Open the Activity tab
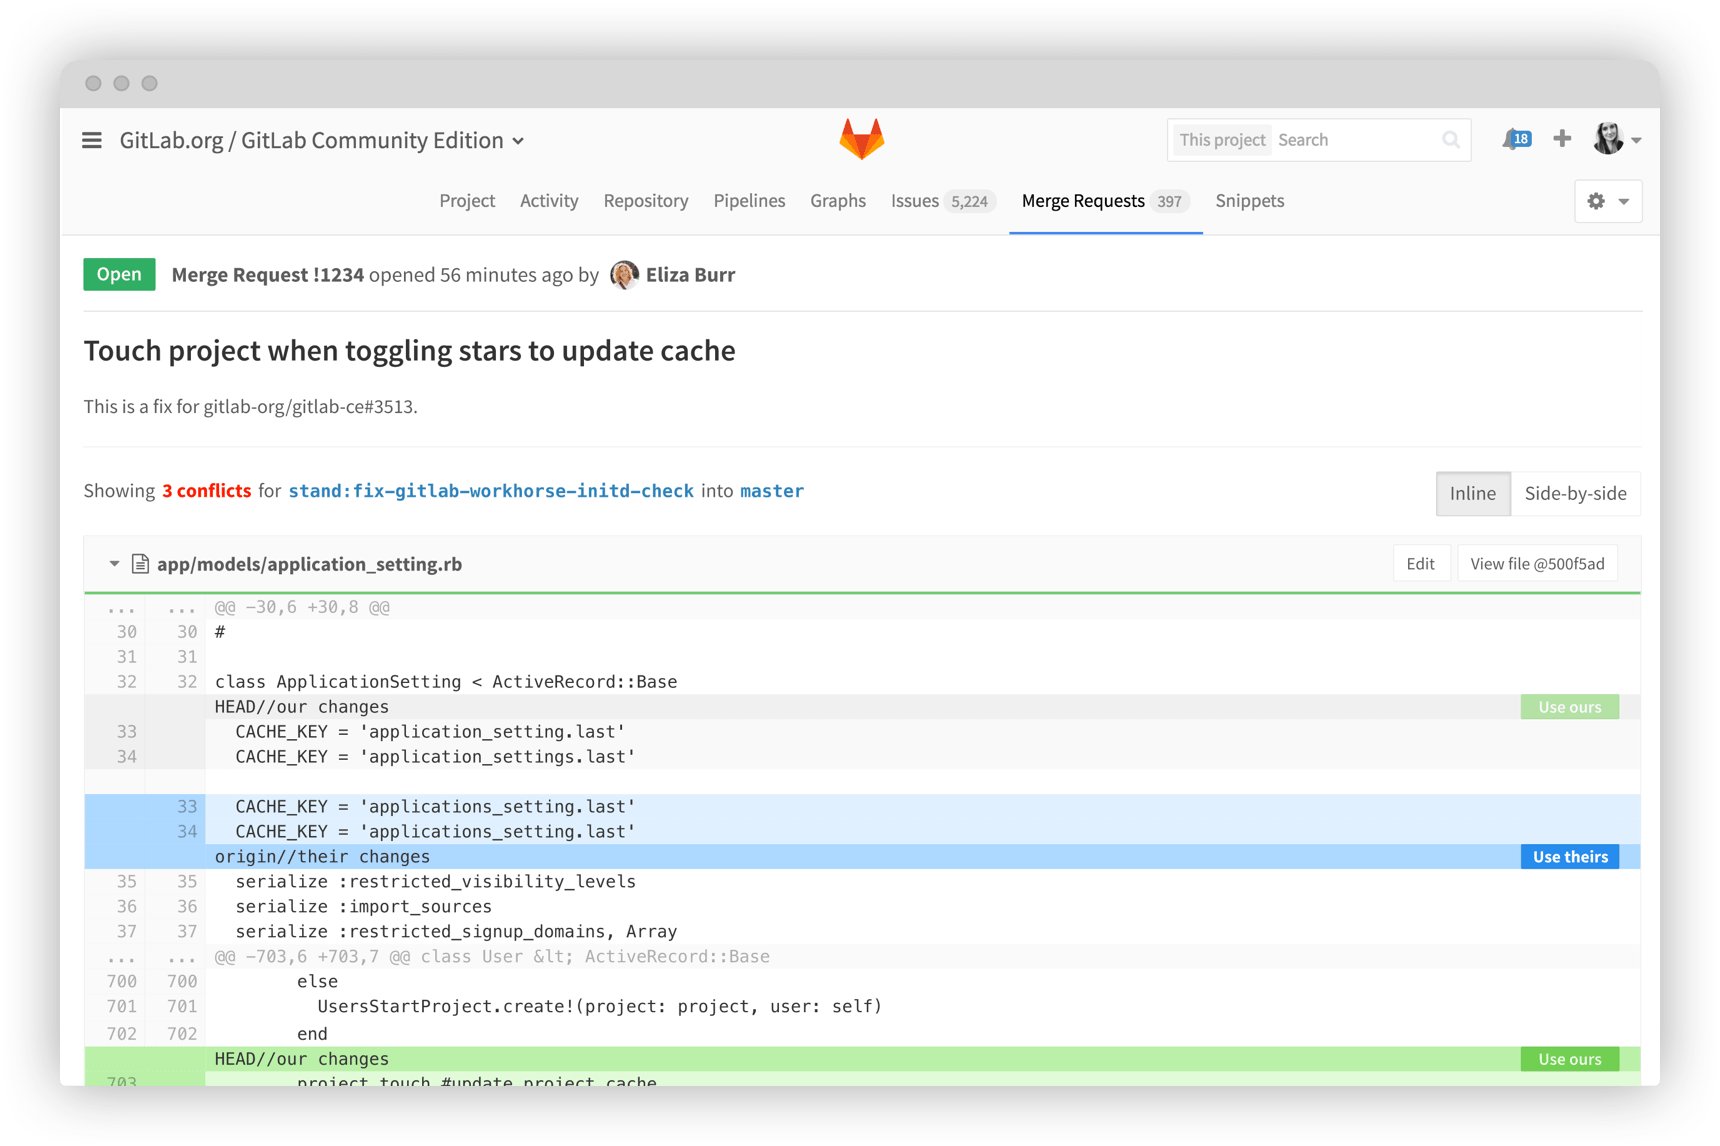1720x1146 pixels. point(549,201)
